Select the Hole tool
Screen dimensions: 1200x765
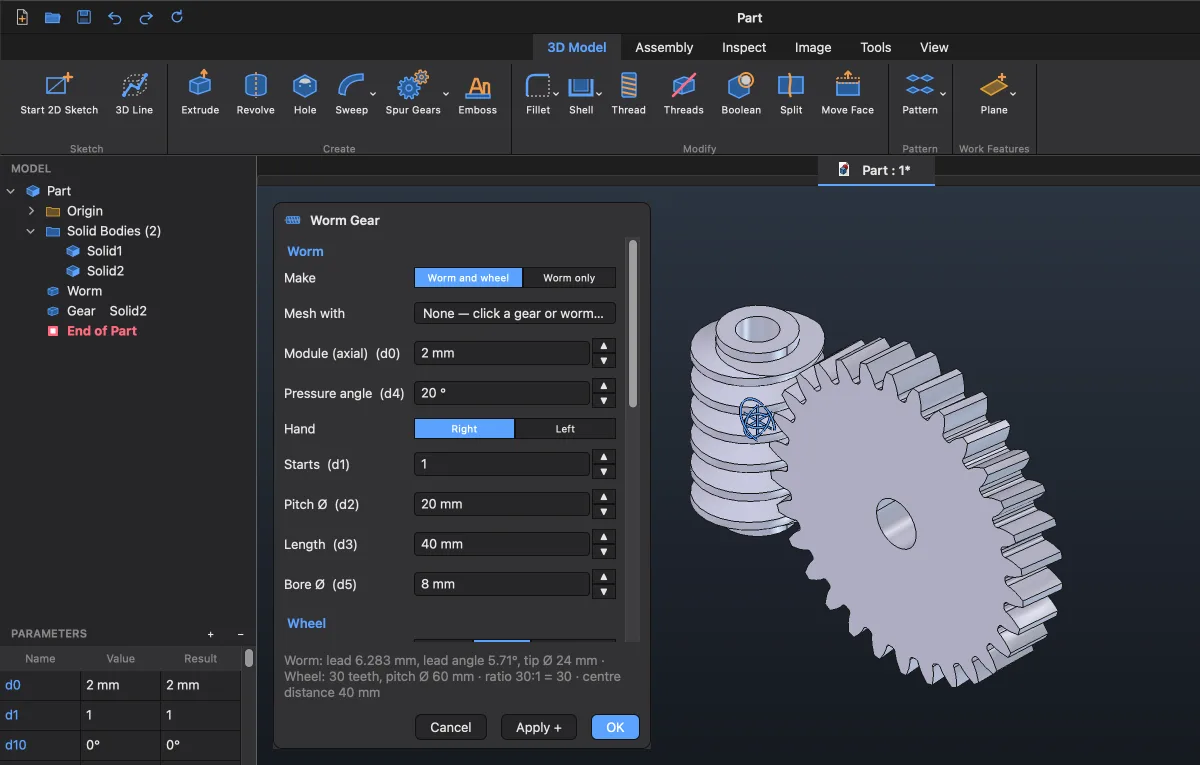click(x=305, y=94)
